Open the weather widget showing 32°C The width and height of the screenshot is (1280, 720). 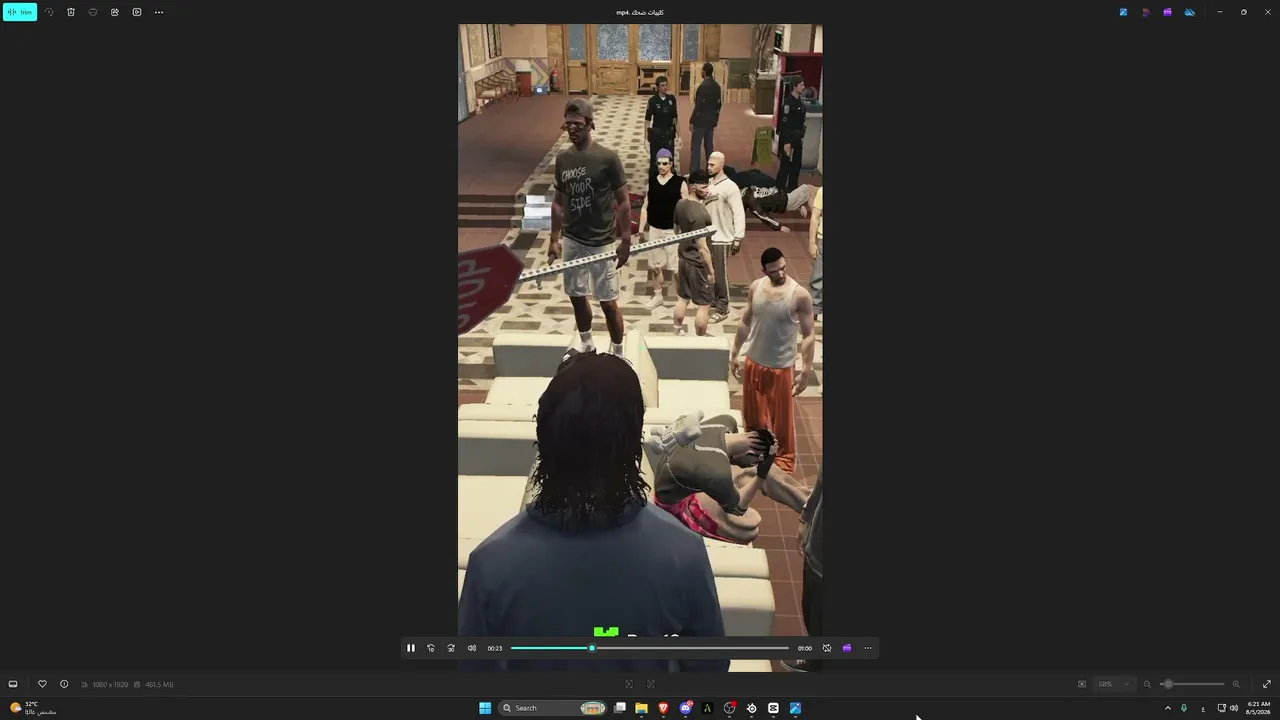tap(32, 708)
